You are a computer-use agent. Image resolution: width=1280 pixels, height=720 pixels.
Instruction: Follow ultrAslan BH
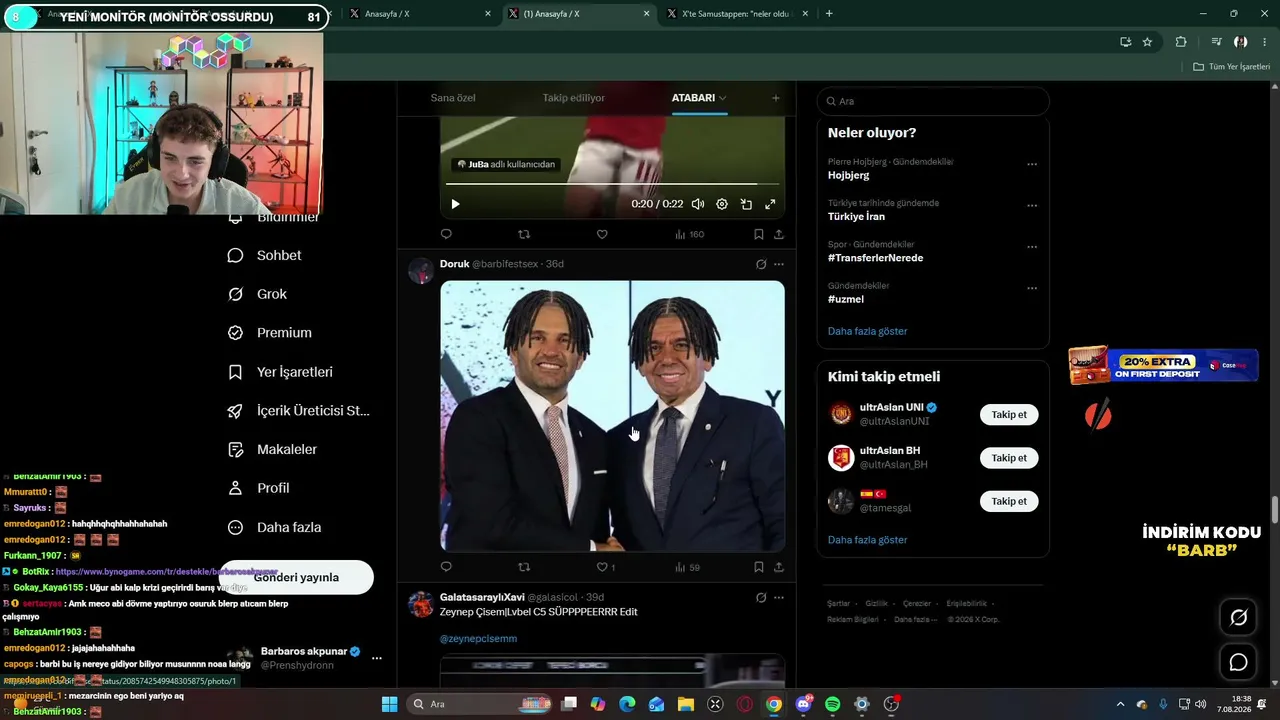pyautogui.click(x=1009, y=458)
